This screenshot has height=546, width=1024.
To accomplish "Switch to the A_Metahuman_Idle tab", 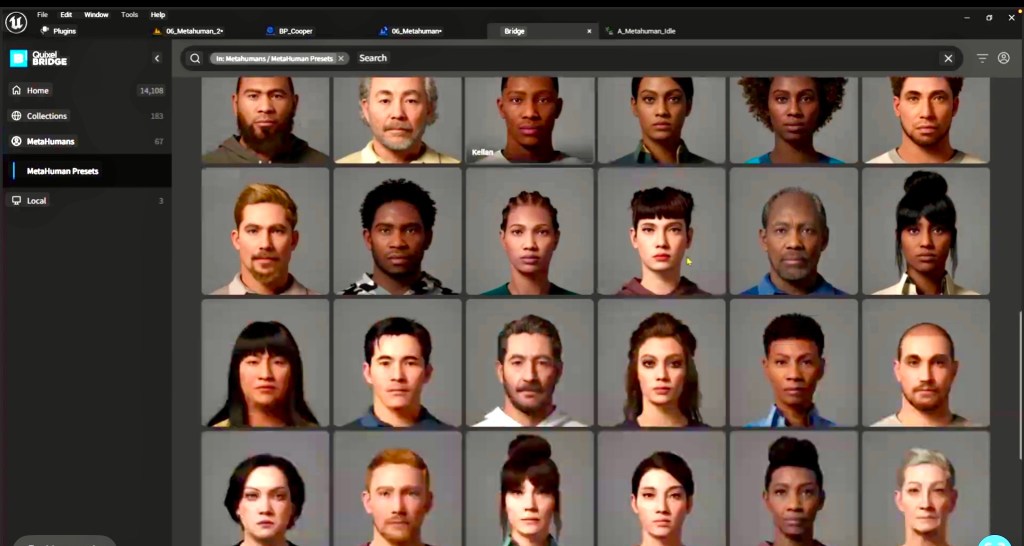I will (646, 31).
